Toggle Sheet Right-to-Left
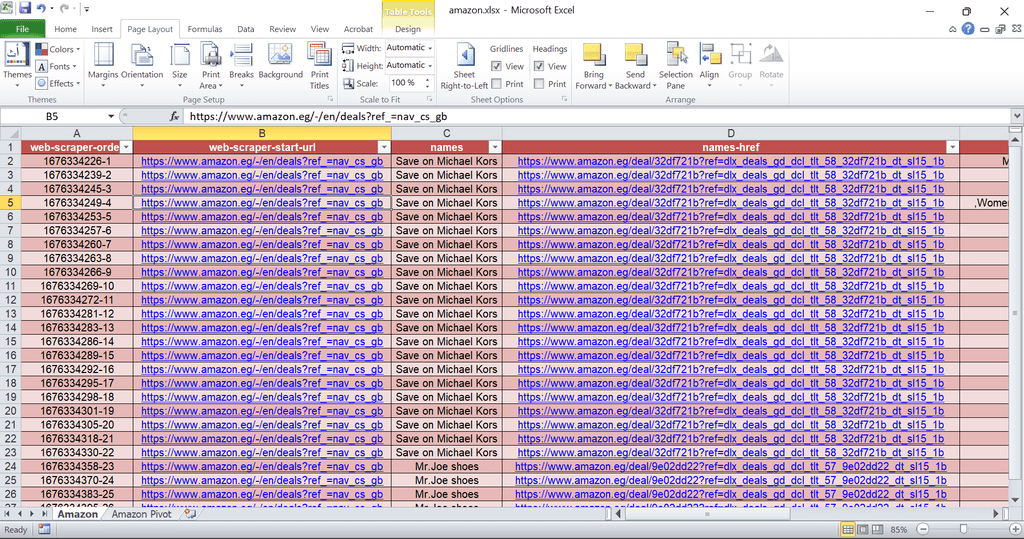Viewport: 1024px width, 539px height. (x=464, y=65)
